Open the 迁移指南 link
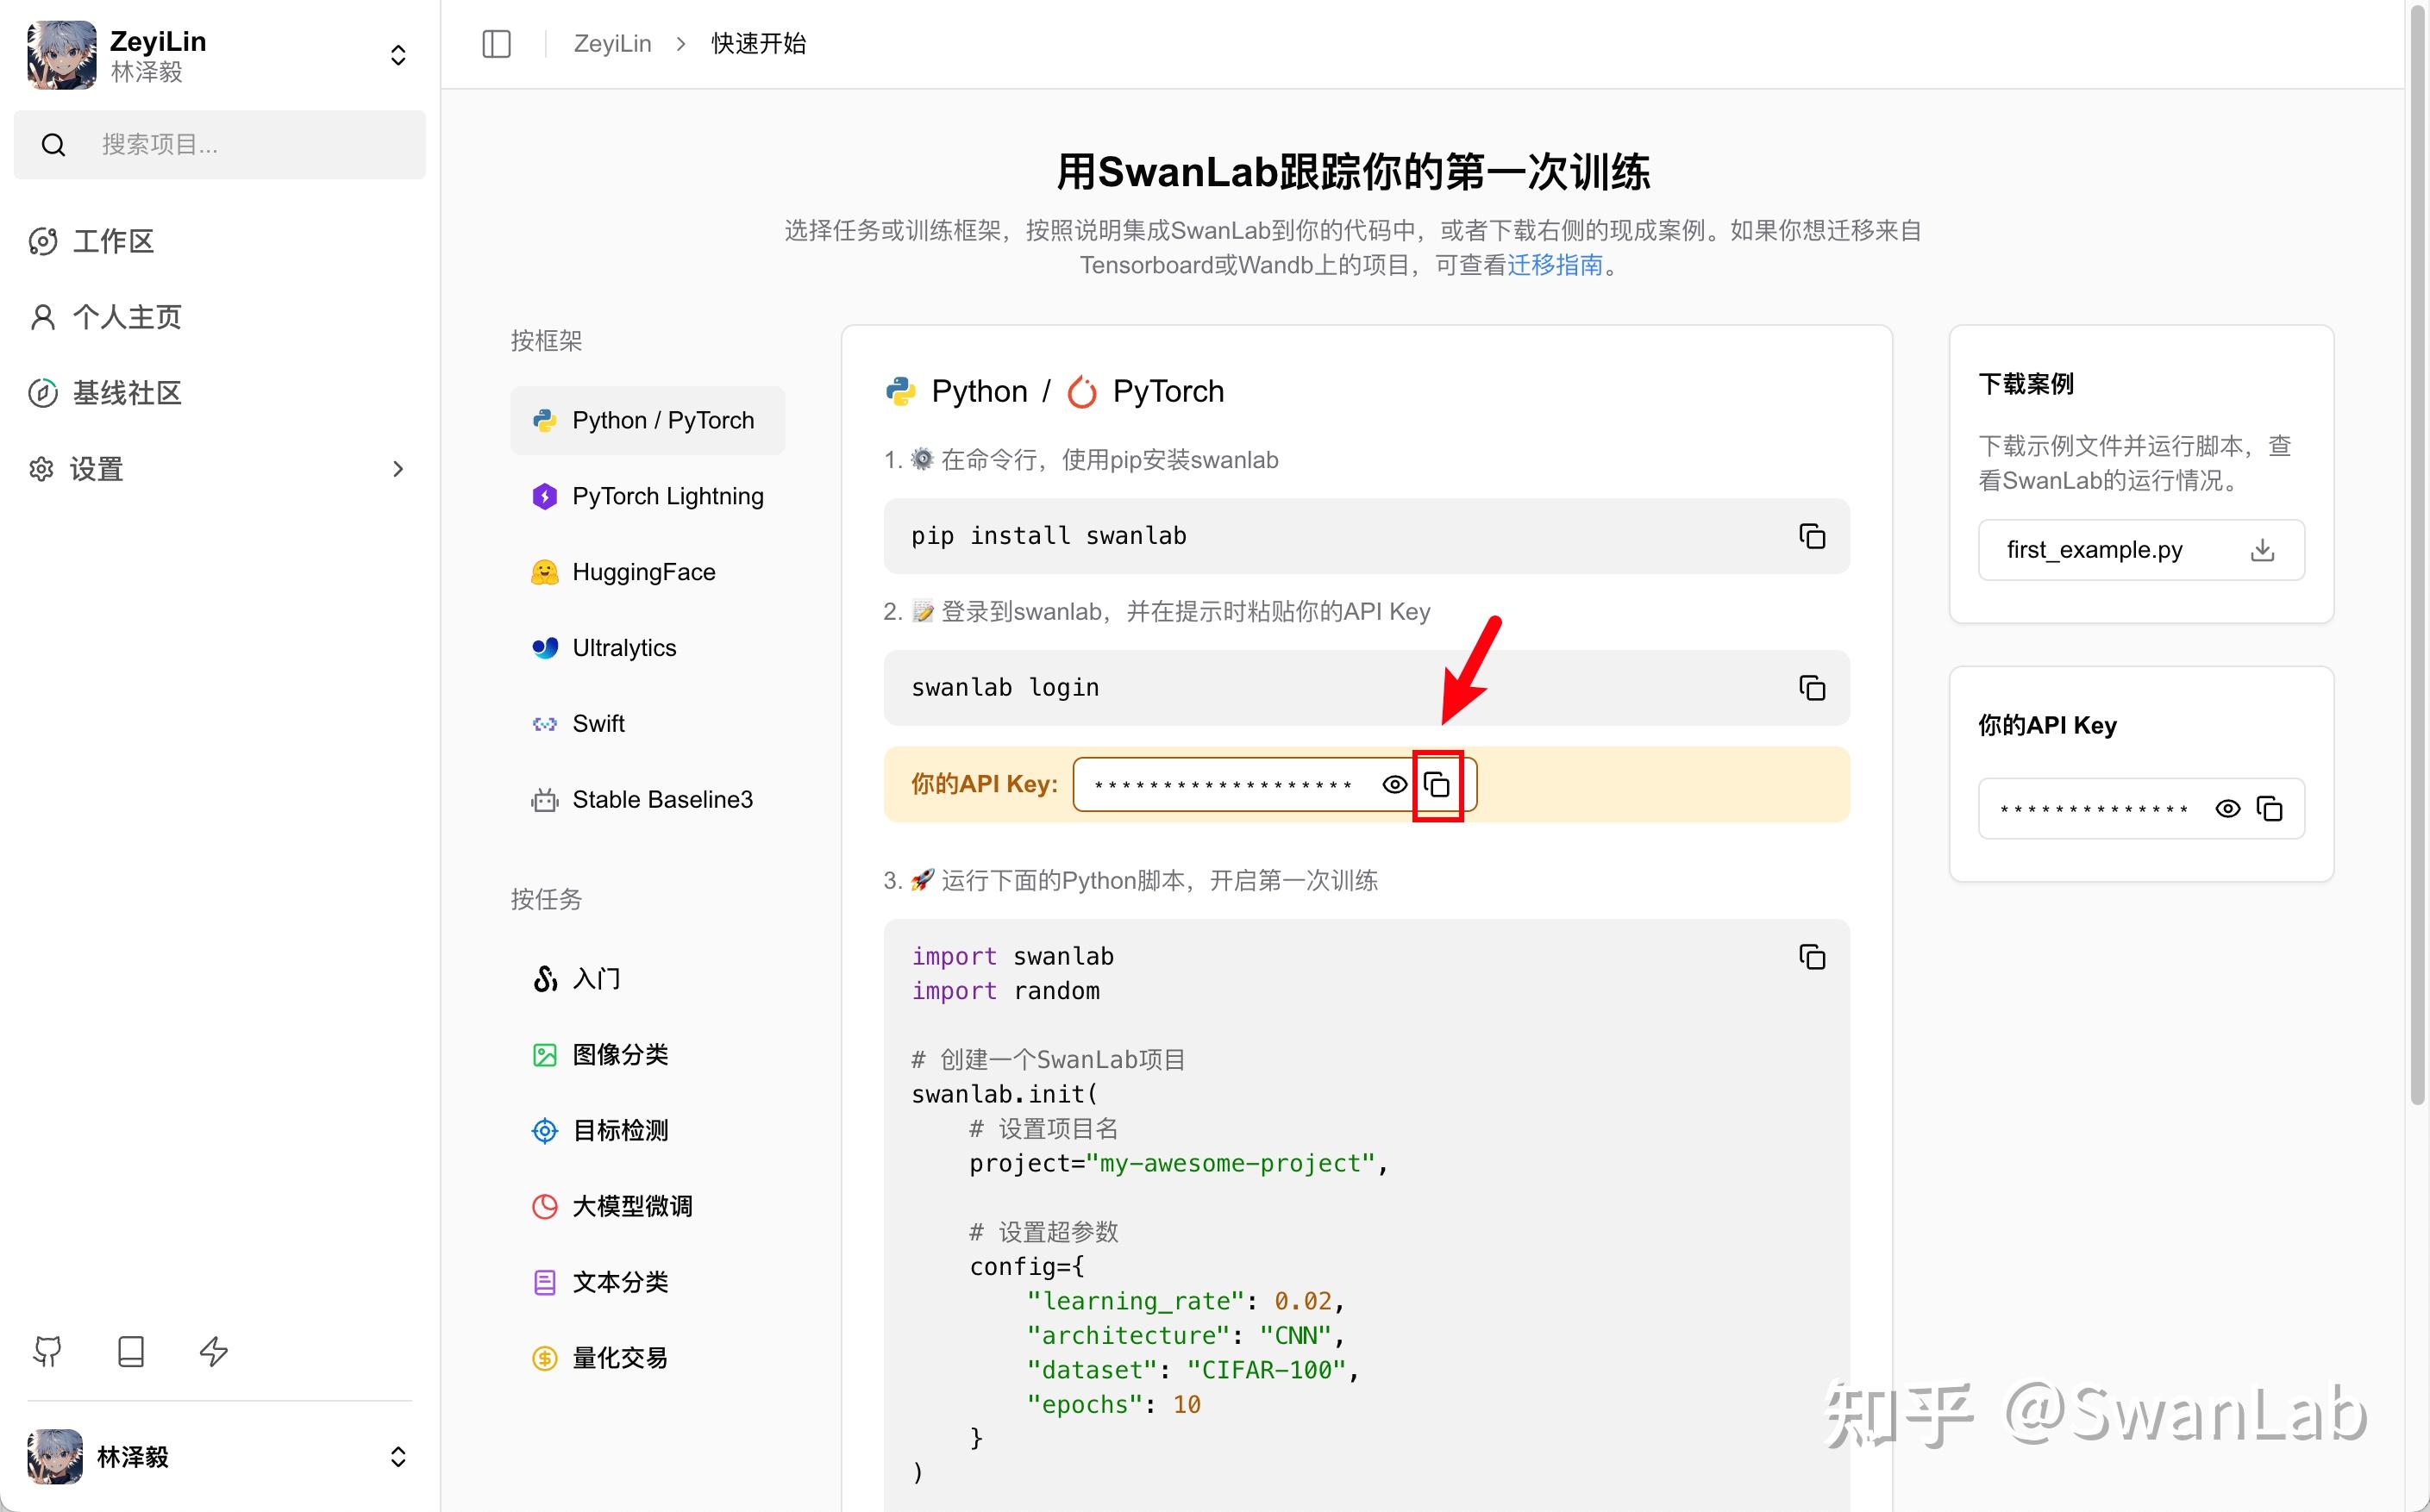Viewport: 2430px width, 1512px height. tap(1554, 265)
